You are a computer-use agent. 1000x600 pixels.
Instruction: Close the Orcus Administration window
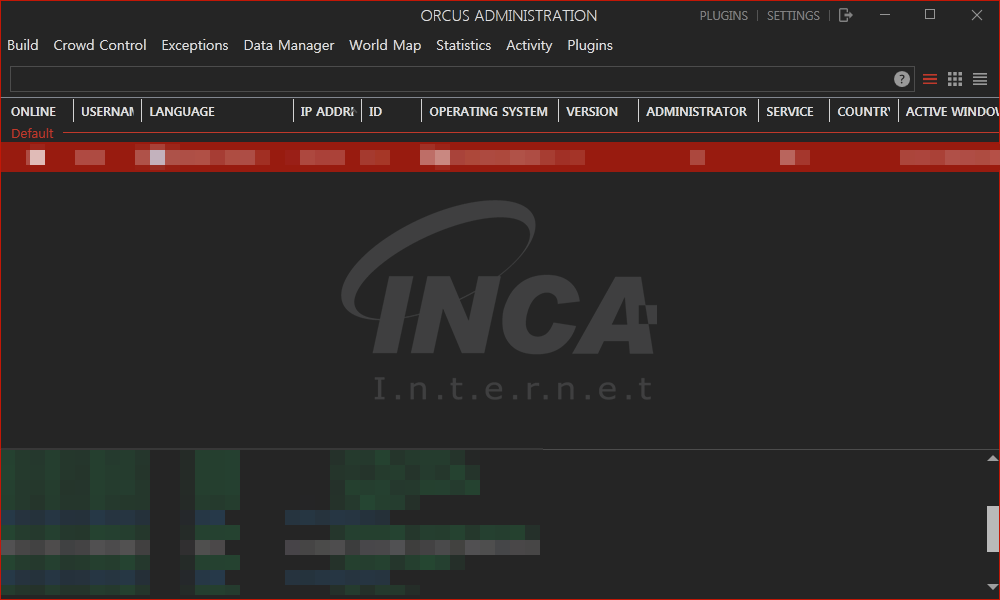point(976,15)
